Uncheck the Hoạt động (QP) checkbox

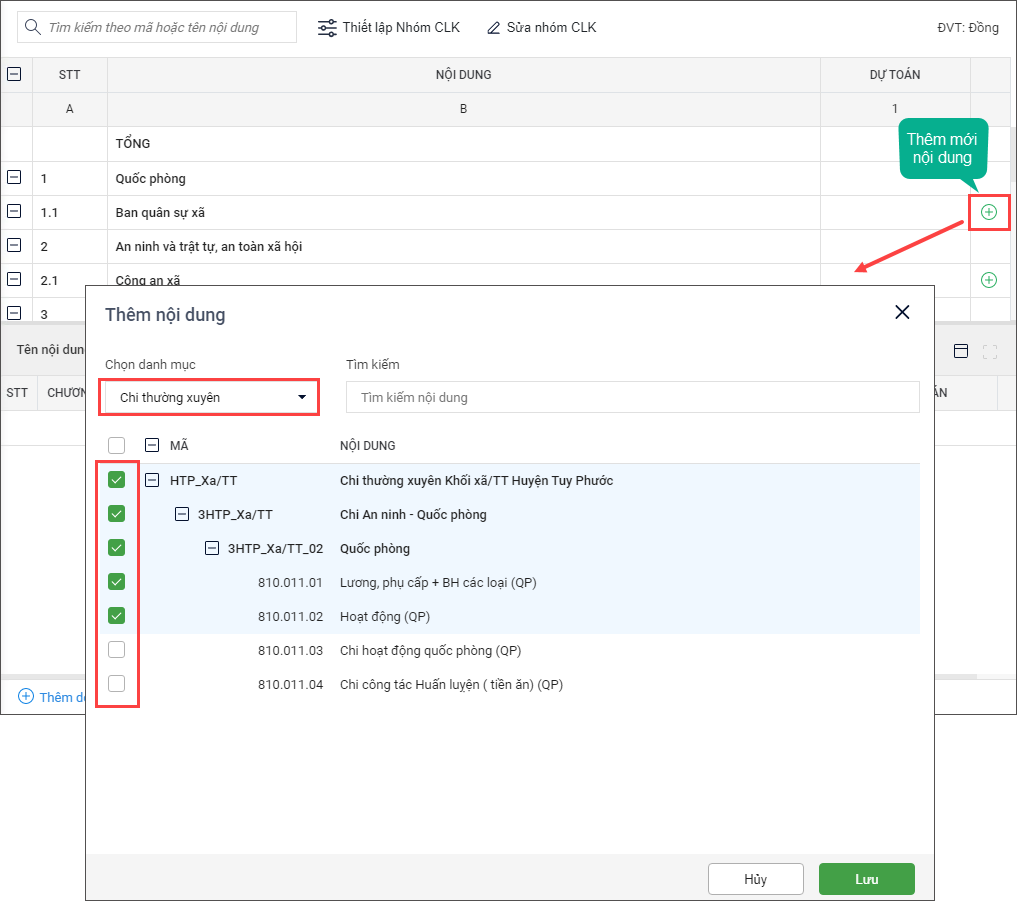(117, 616)
